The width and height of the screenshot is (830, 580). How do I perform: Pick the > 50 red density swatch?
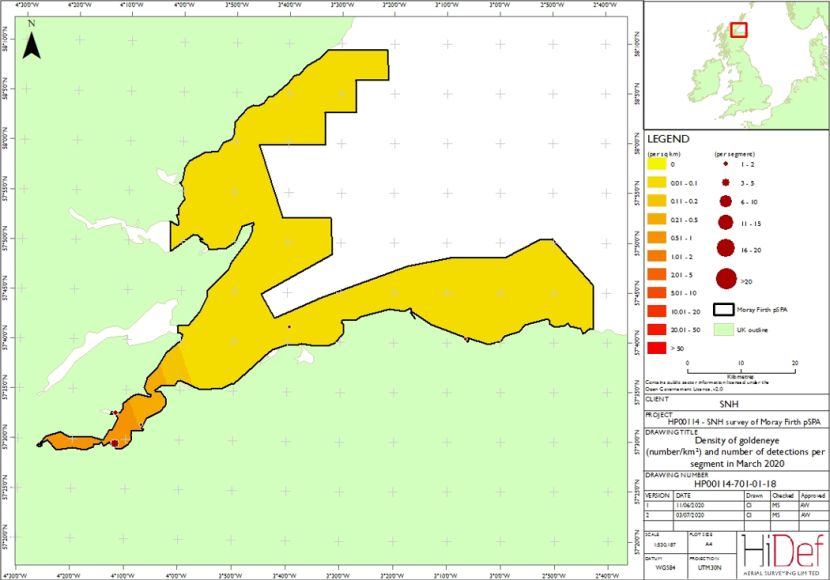pos(656,348)
